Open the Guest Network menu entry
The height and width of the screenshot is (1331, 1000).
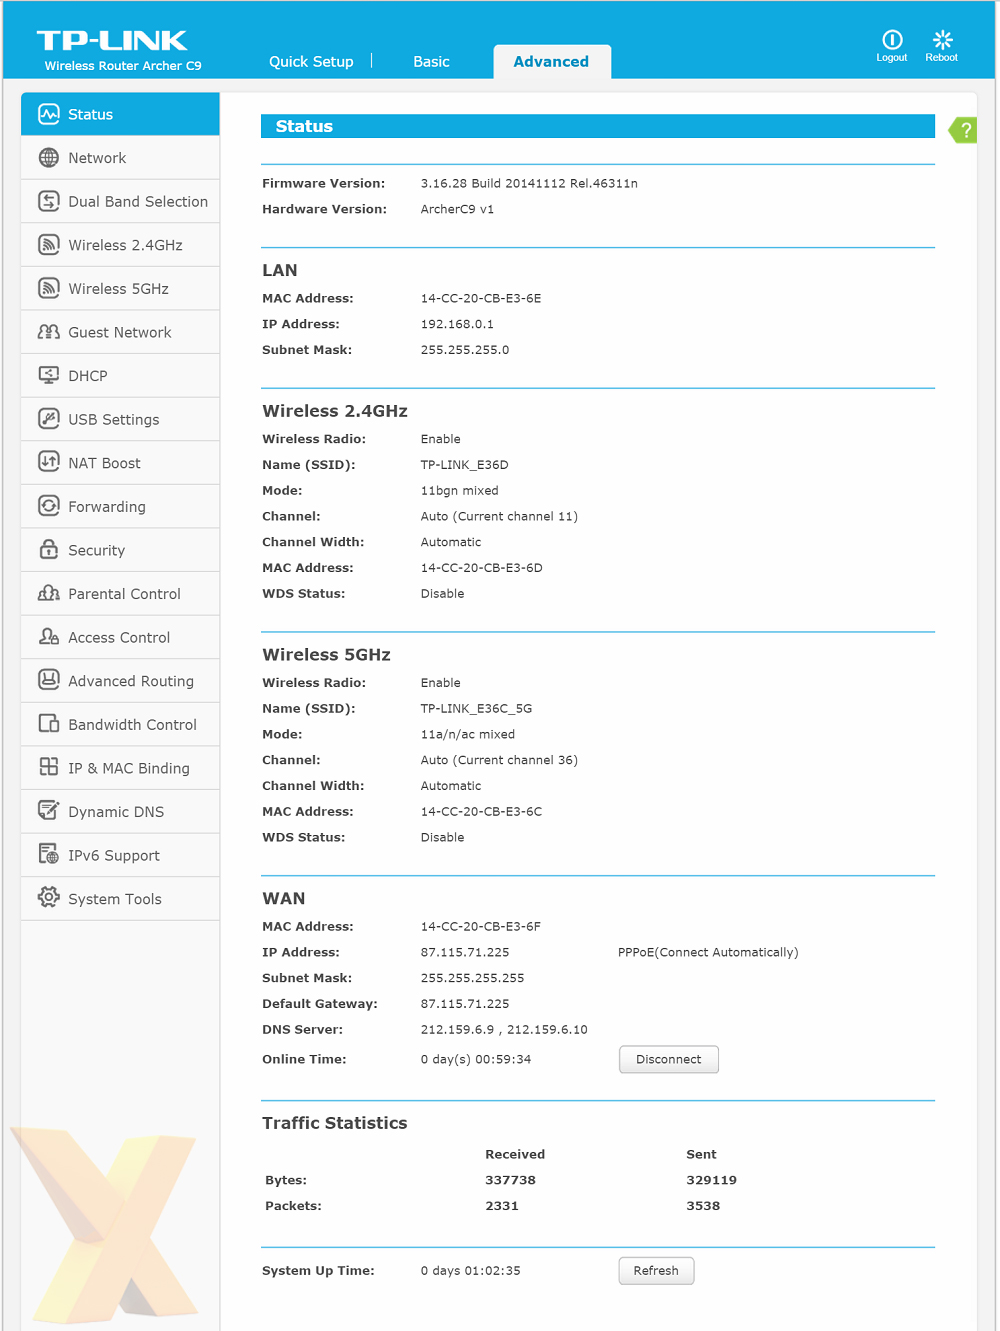click(120, 332)
